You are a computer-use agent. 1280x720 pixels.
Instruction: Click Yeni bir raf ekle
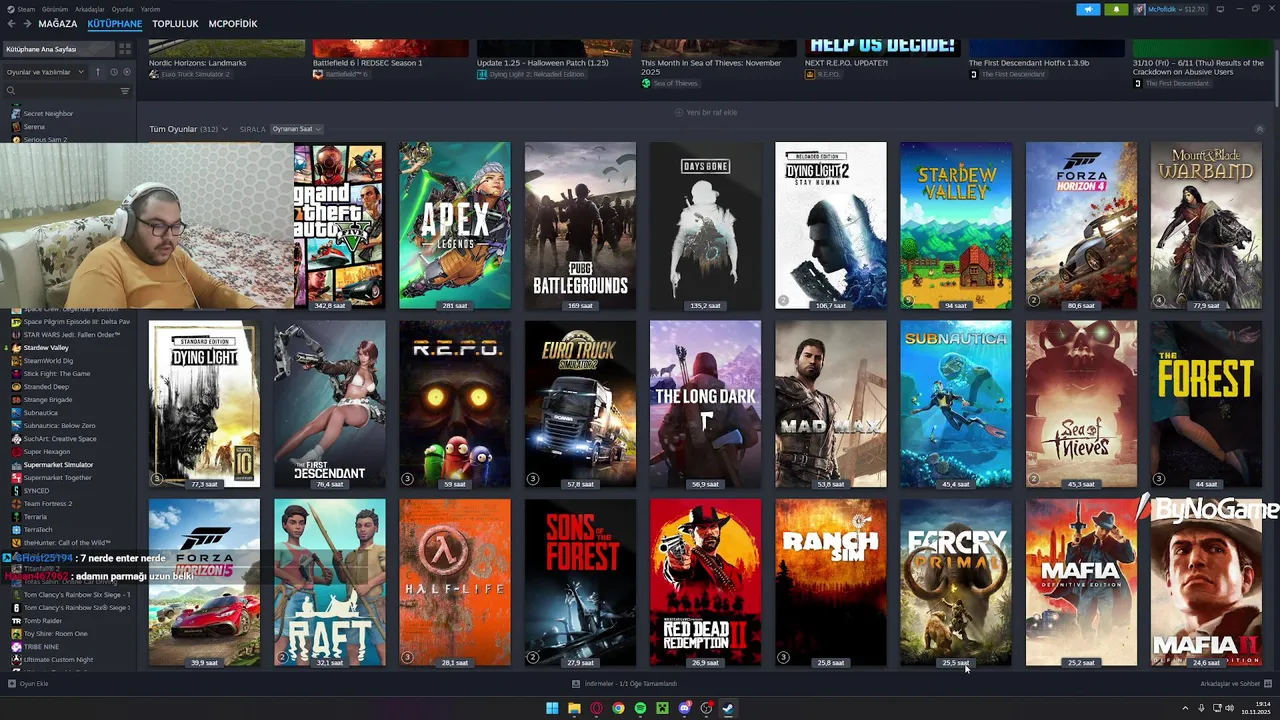tap(706, 112)
